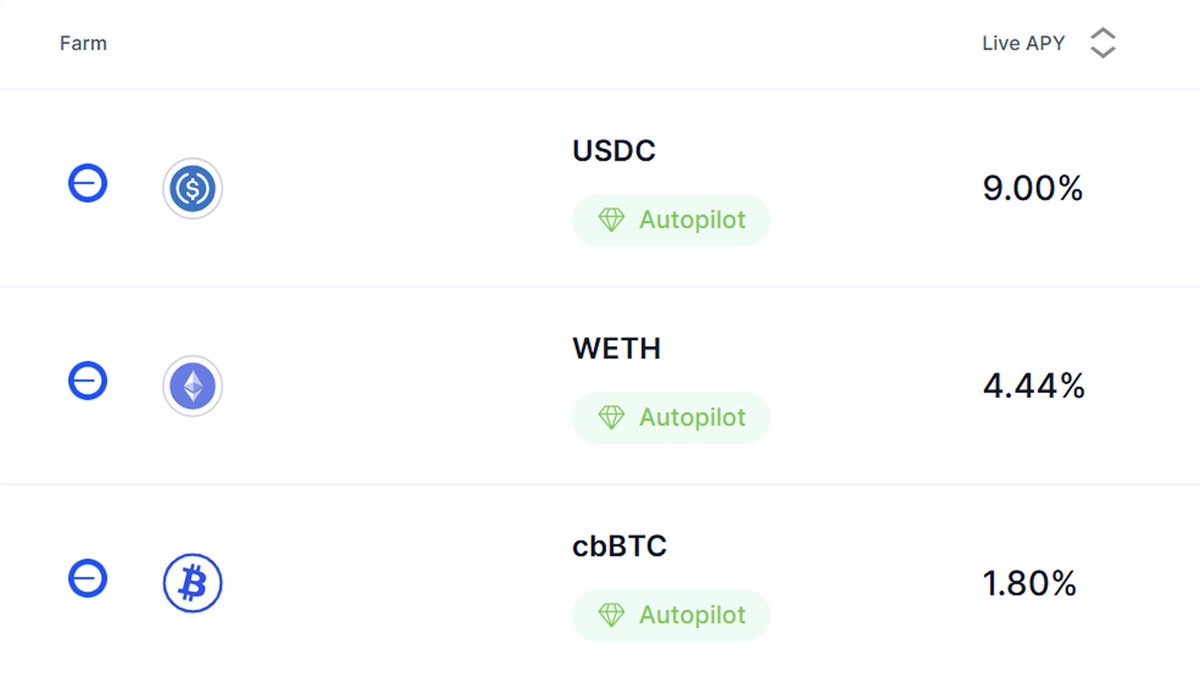
Task: Click the 9.00% APY value
Action: (1032, 188)
